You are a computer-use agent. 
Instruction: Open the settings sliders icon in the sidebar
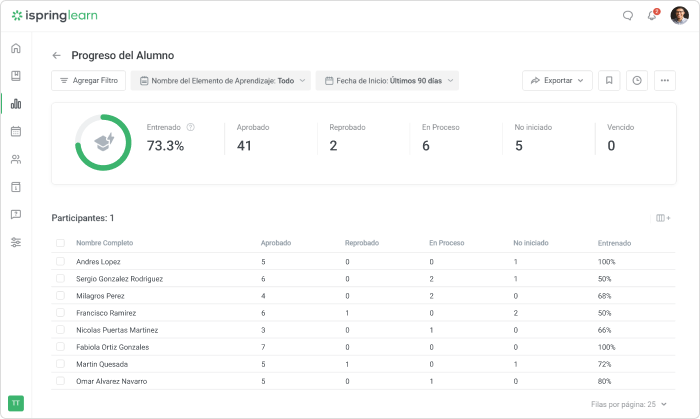pyautogui.click(x=16, y=242)
